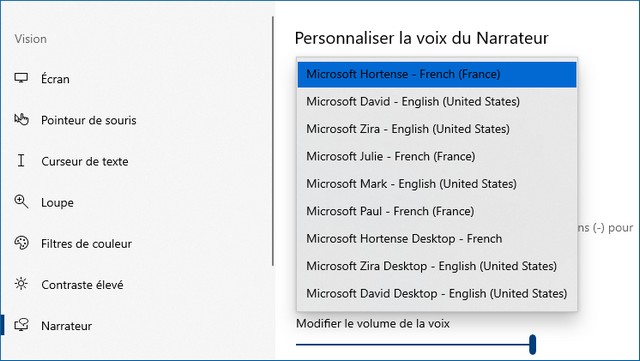The image size is (640, 361).
Task: Pick Microsoft Mark - English (United States)
Action: click(x=437, y=184)
